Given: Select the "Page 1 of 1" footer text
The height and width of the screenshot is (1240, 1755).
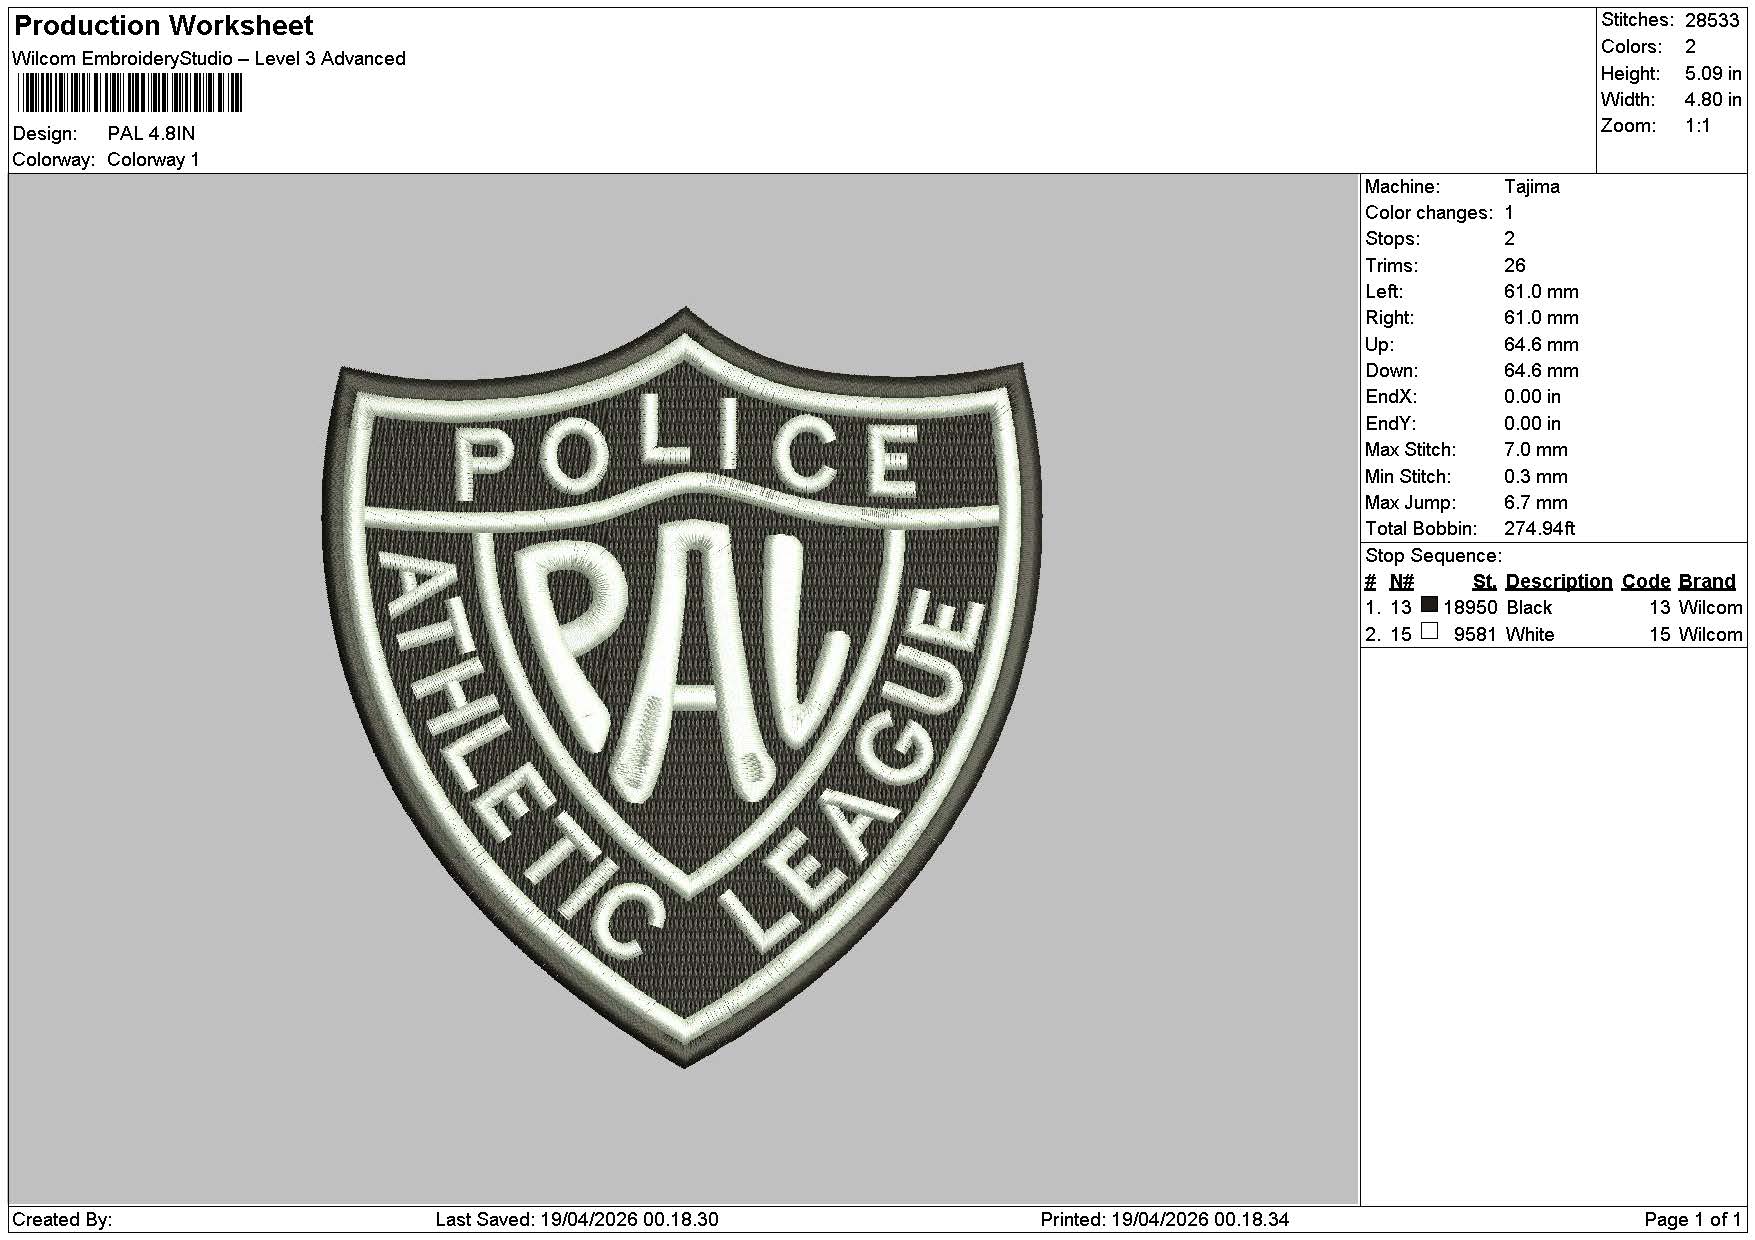Looking at the screenshot, I should coord(1693,1220).
